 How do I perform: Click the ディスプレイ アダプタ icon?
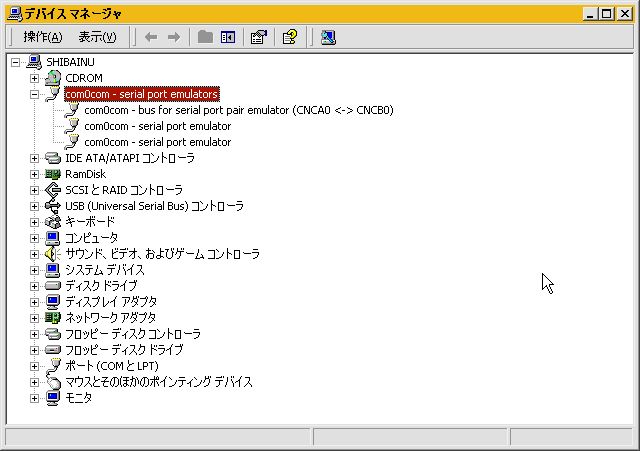click(x=53, y=302)
